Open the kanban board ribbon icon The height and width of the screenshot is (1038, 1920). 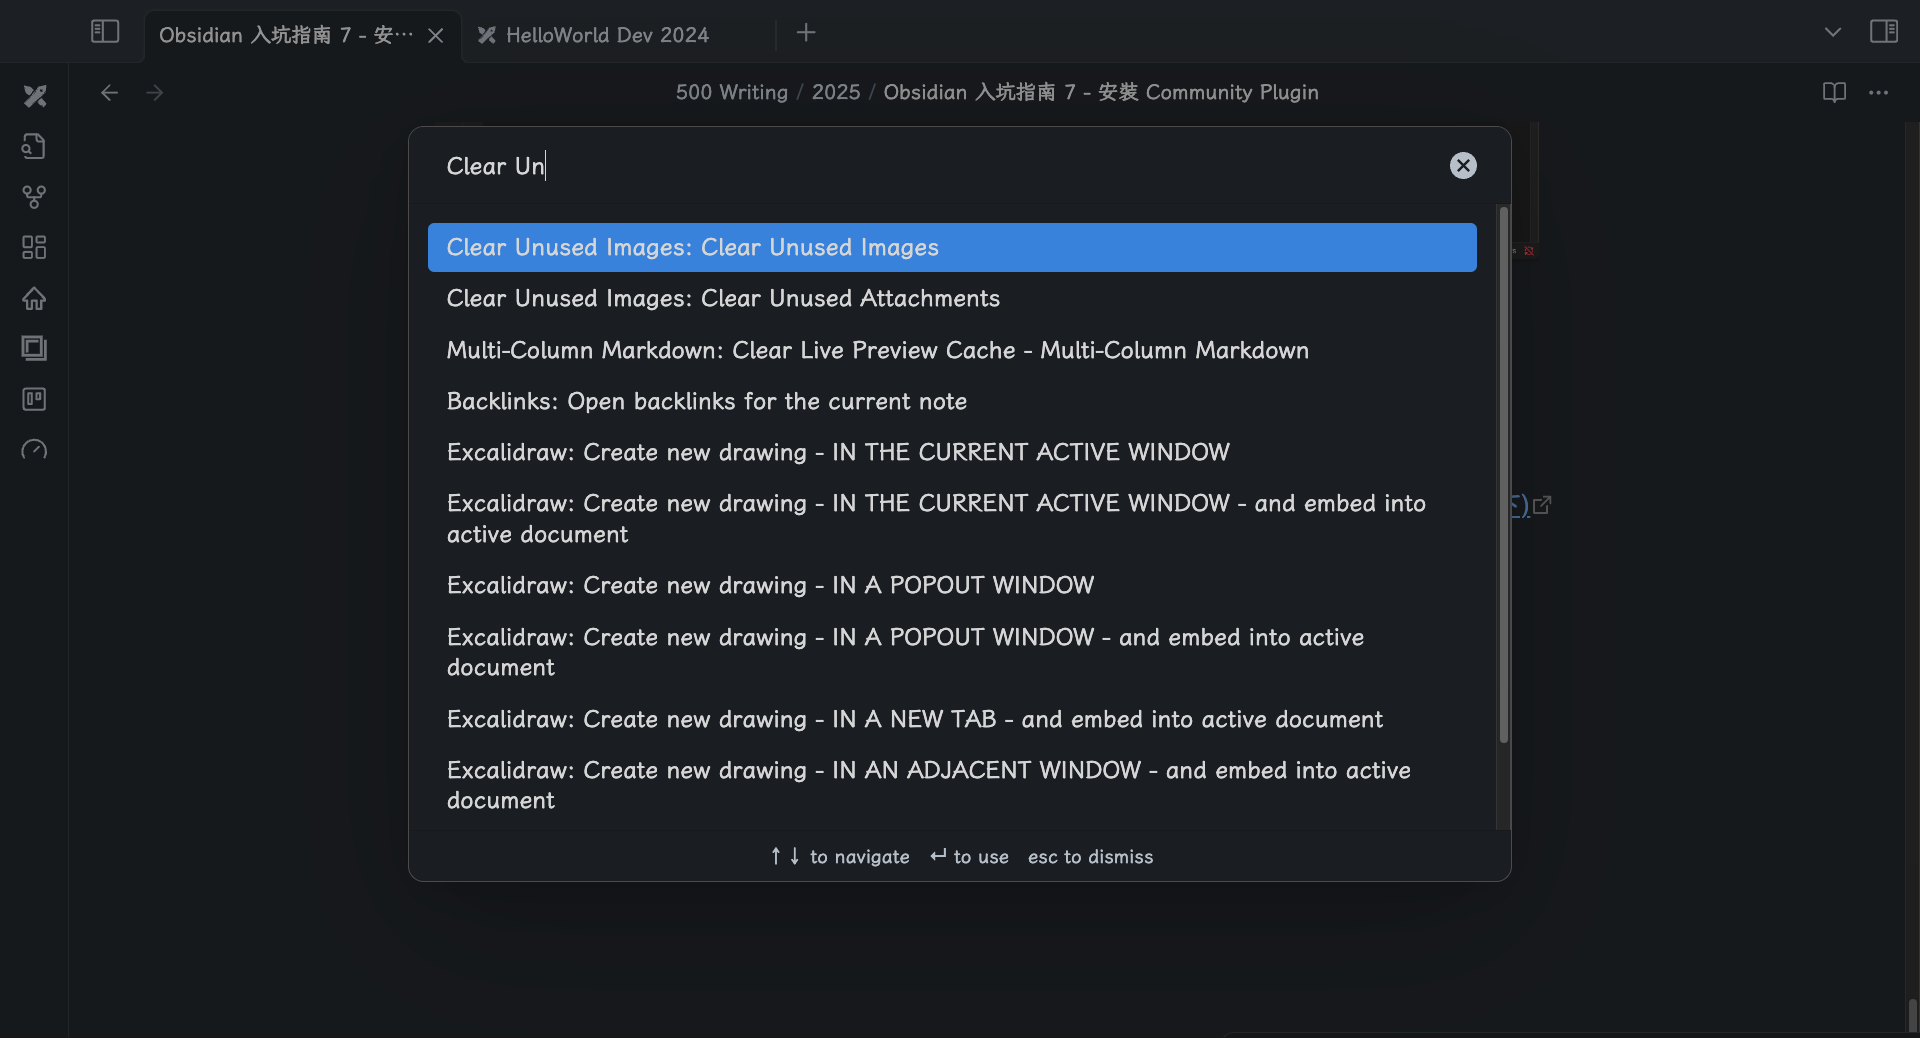point(34,399)
